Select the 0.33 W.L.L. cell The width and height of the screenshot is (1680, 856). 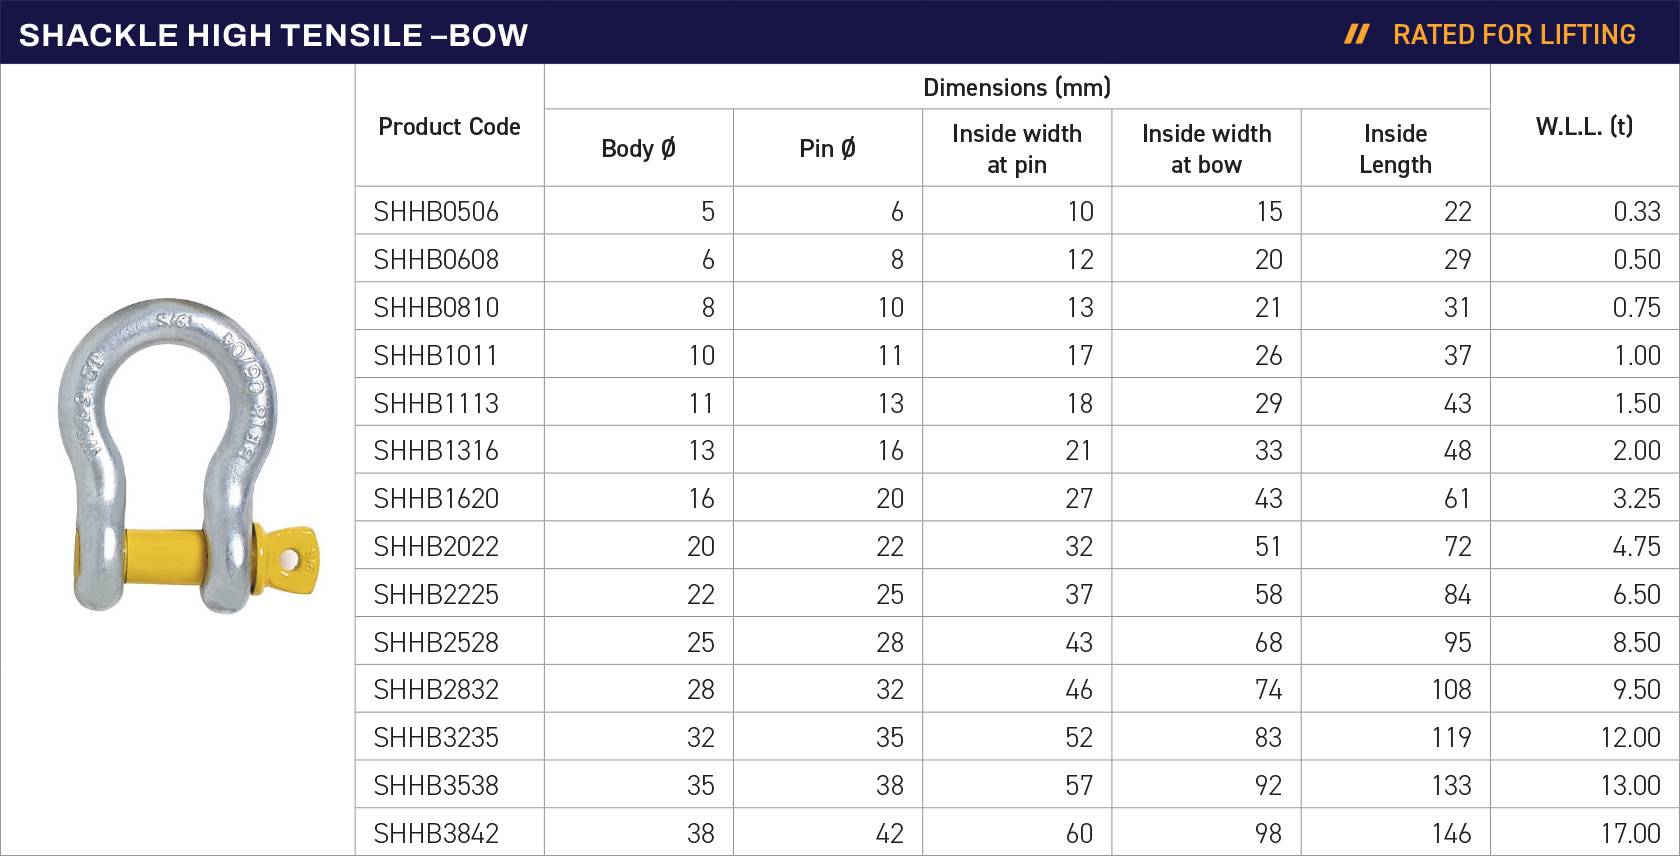pos(1636,212)
